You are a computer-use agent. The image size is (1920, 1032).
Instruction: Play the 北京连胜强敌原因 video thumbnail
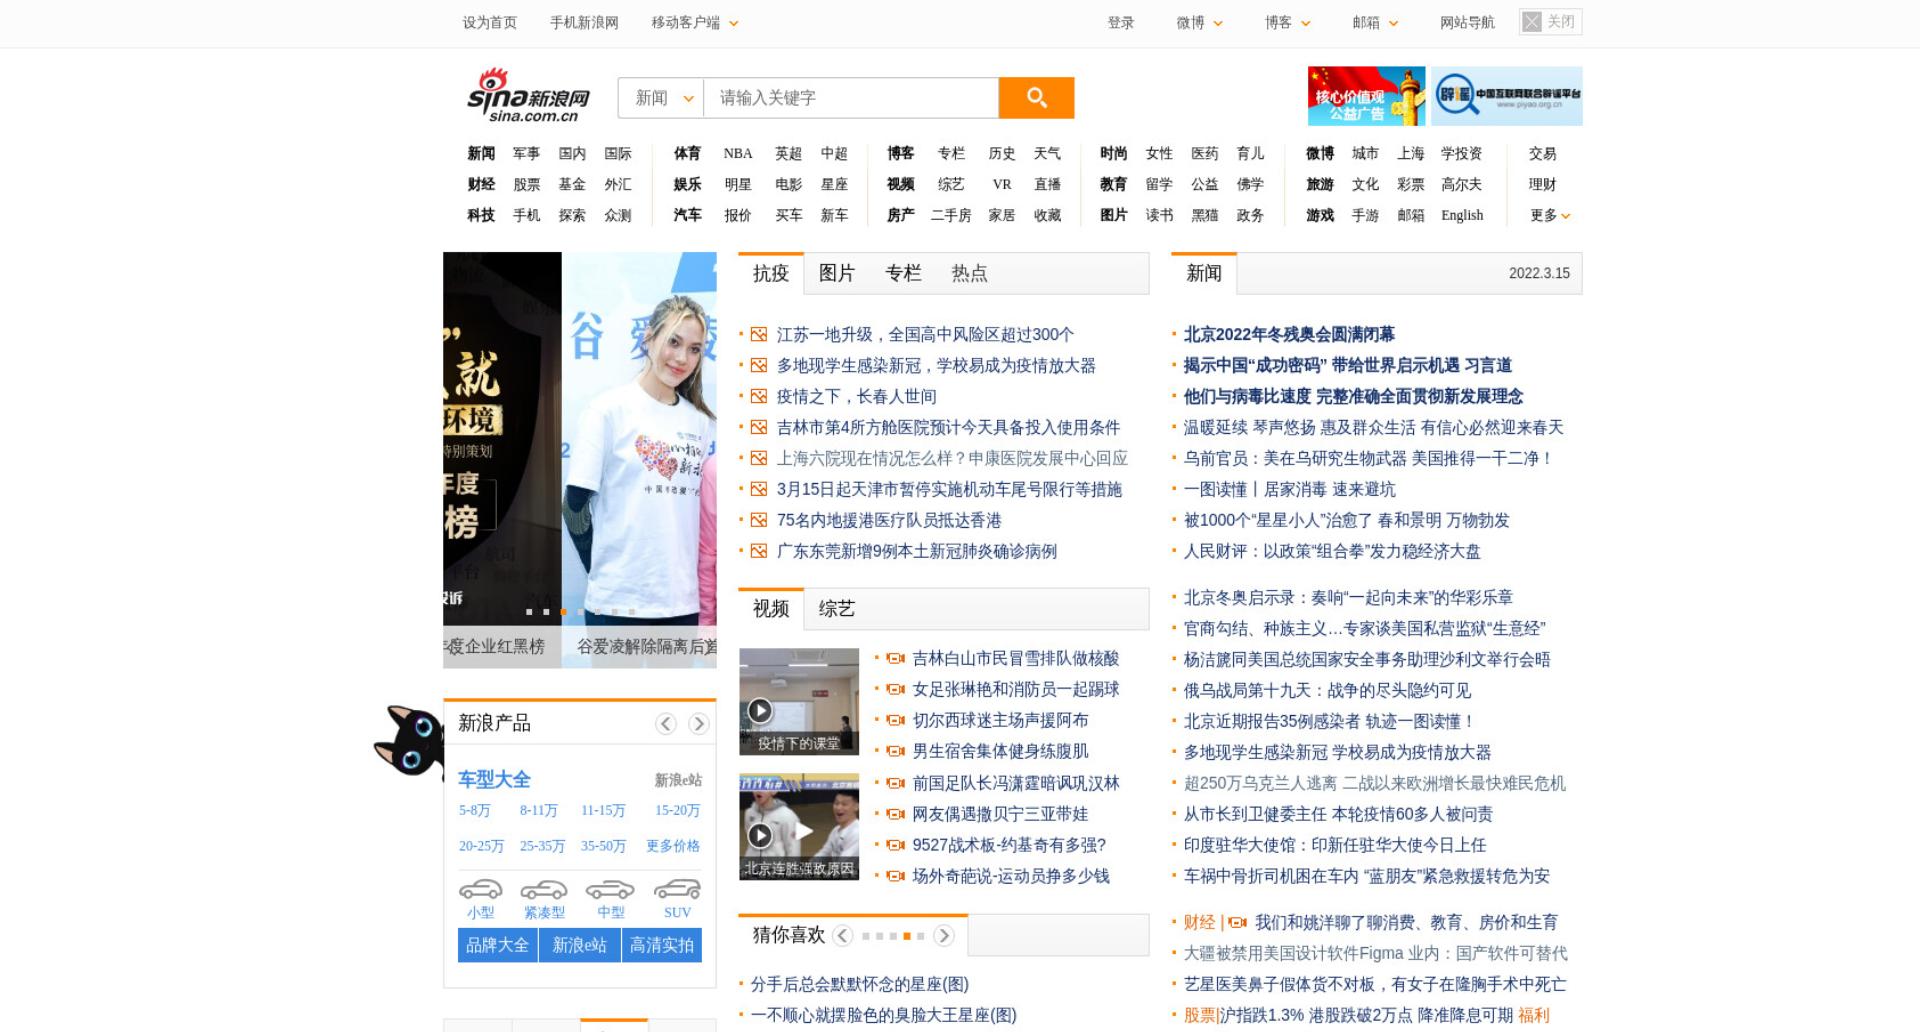799,827
